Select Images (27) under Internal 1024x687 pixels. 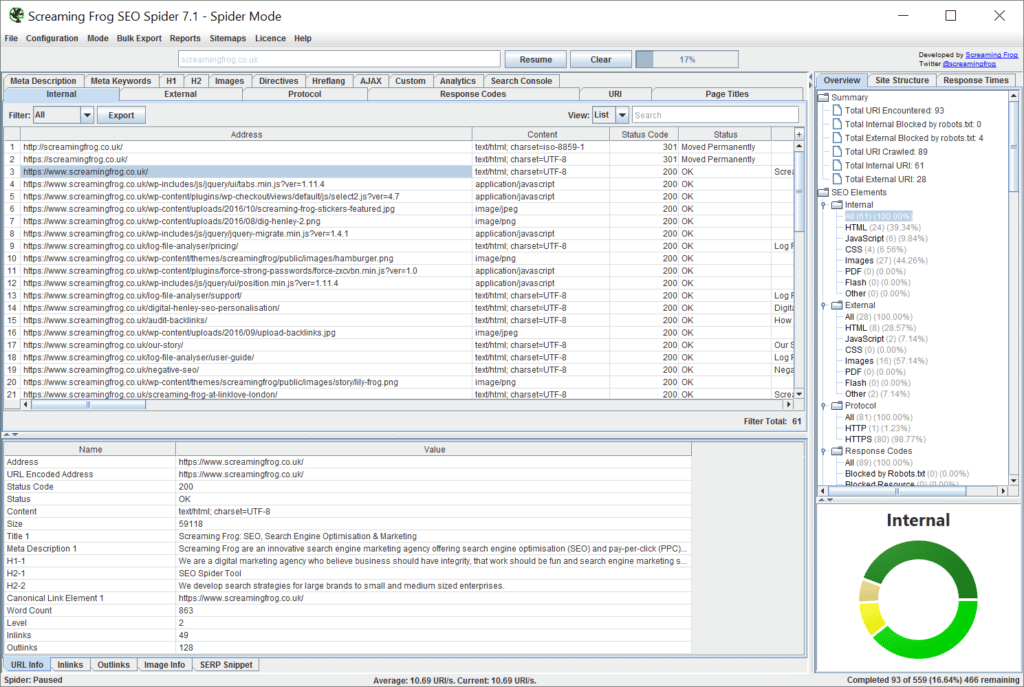click(886, 261)
